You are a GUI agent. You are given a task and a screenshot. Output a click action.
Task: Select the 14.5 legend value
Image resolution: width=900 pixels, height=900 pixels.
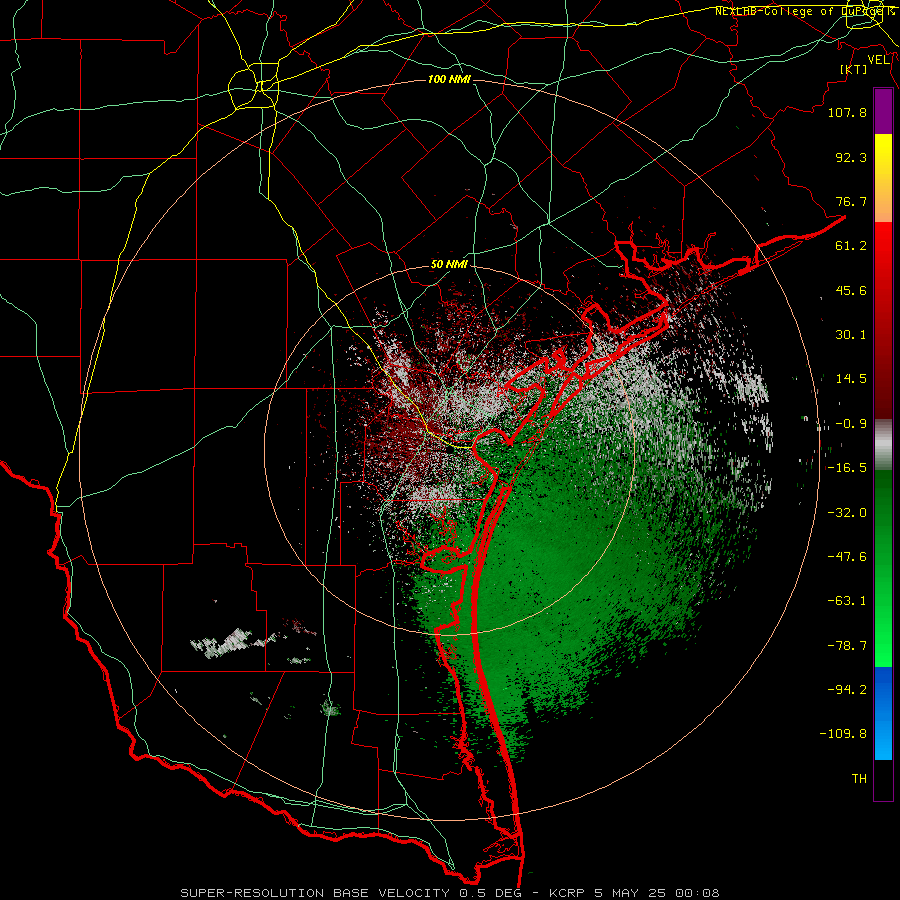851,379
